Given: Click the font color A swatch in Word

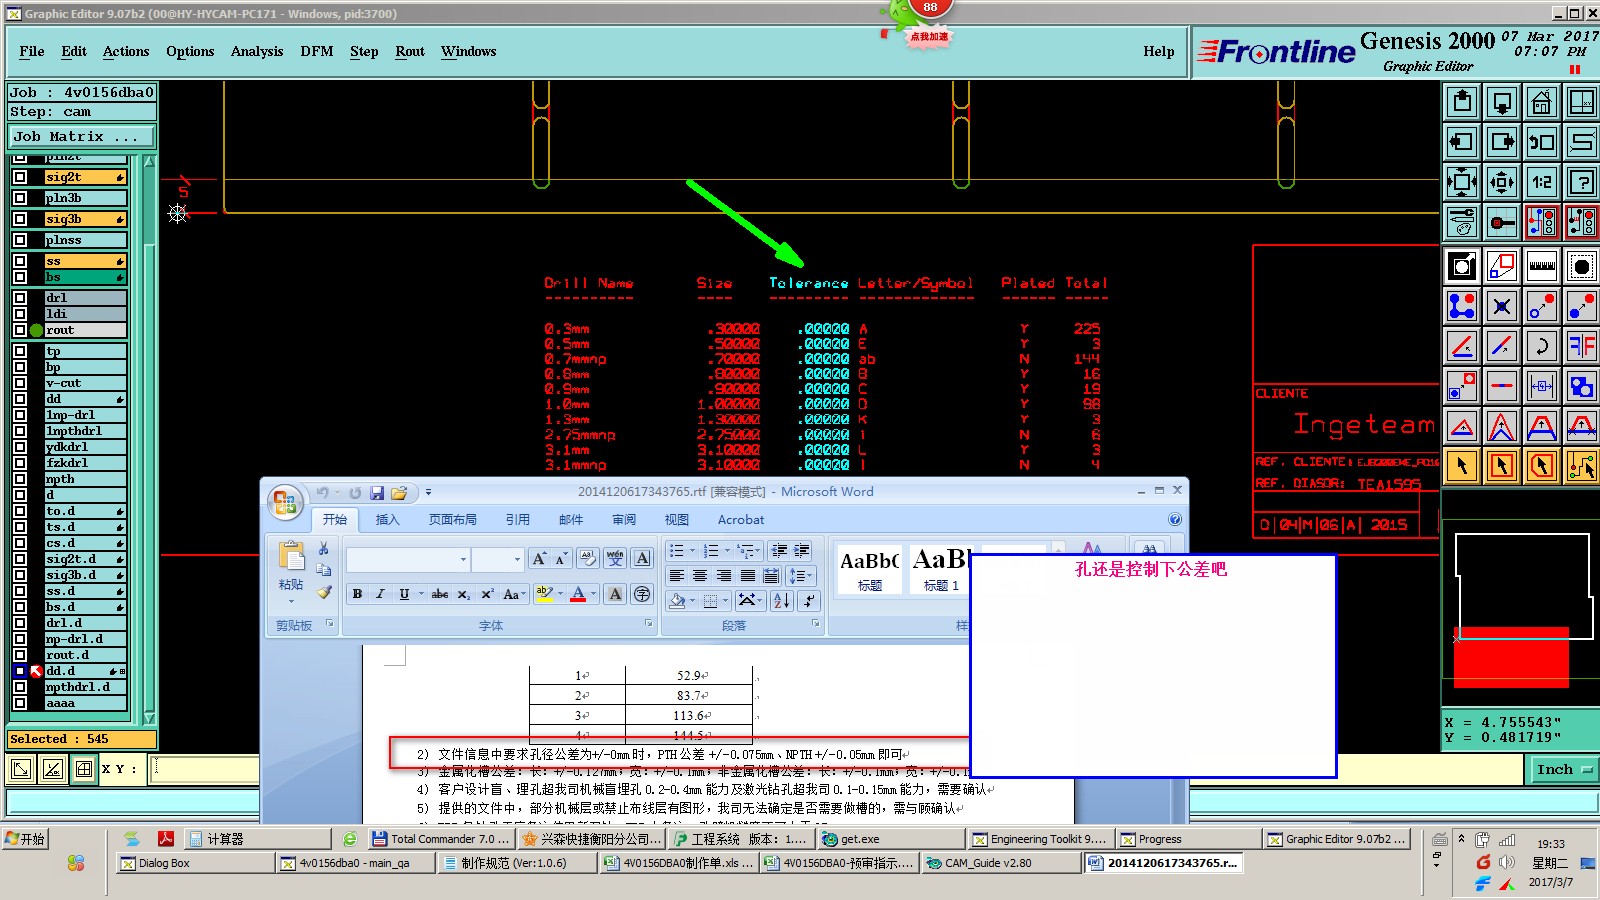Looking at the screenshot, I should pyautogui.click(x=578, y=594).
